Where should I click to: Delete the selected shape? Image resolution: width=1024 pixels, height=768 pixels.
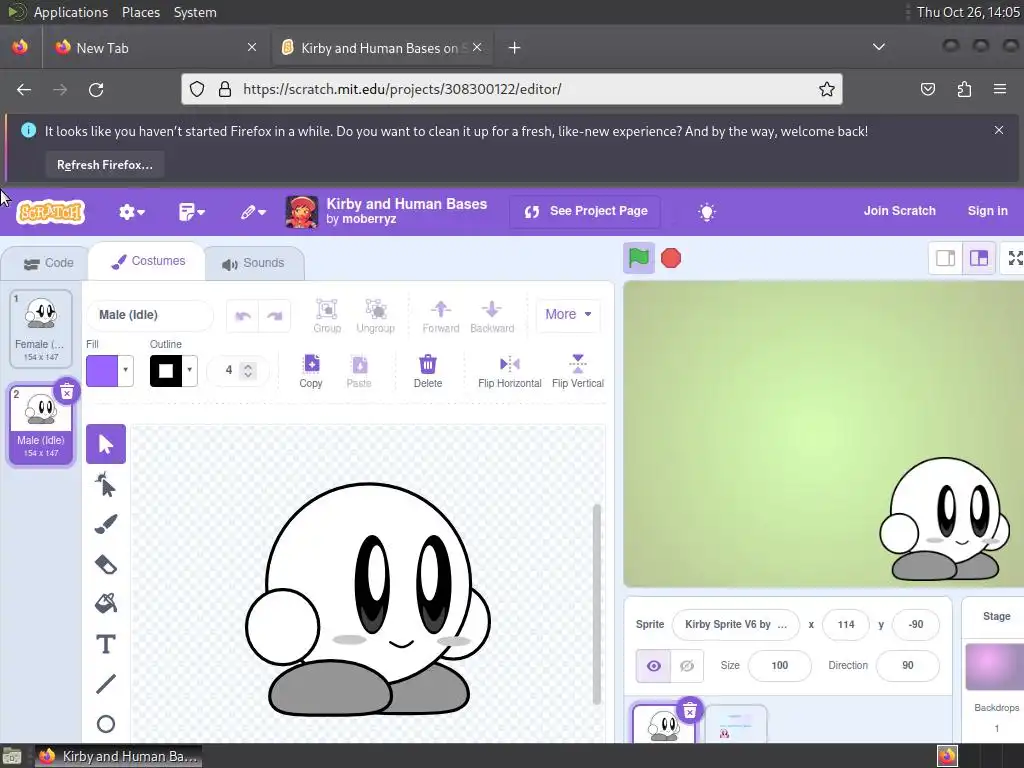tap(428, 370)
